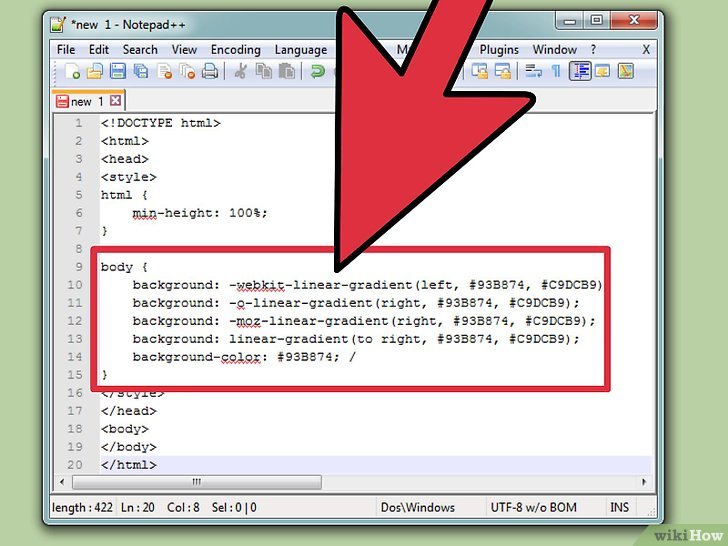Click the New file toolbar icon

pyautogui.click(x=73, y=71)
